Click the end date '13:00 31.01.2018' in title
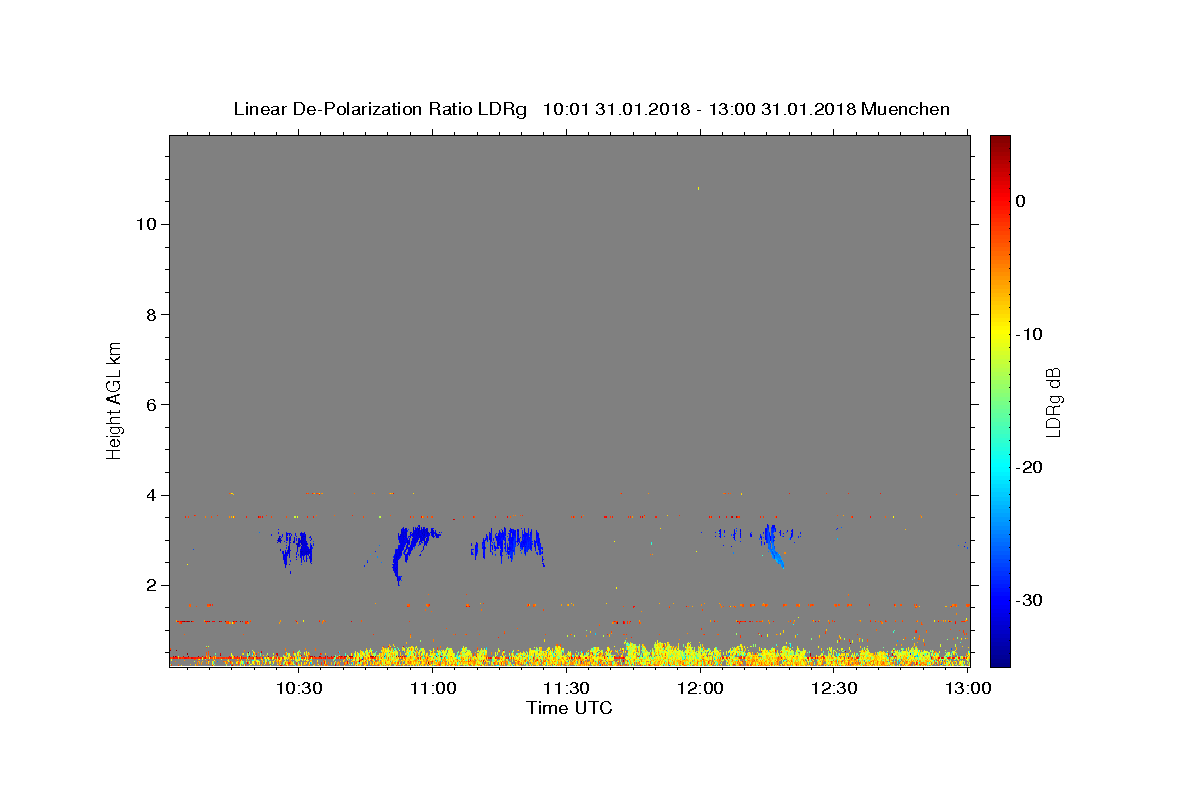The width and height of the screenshot is (1200, 800). point(781,109)
